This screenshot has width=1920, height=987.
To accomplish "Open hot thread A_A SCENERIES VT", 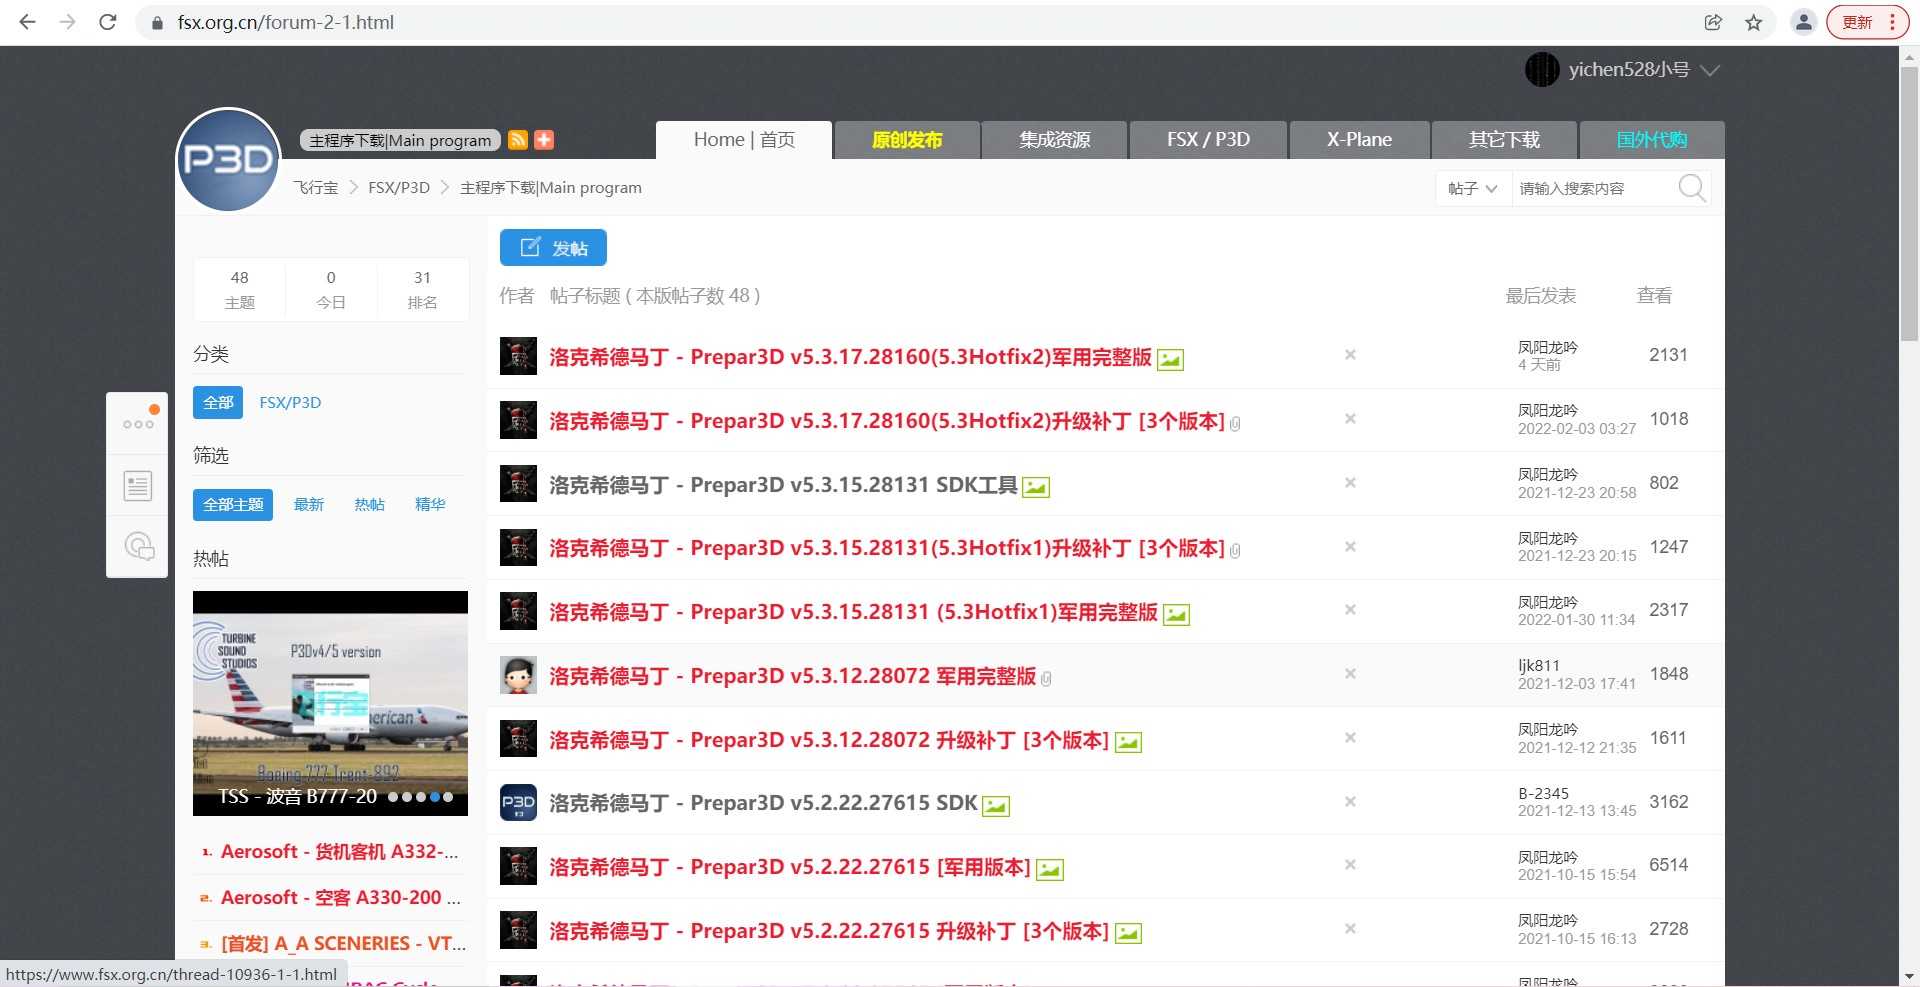I will click(343, 944).
